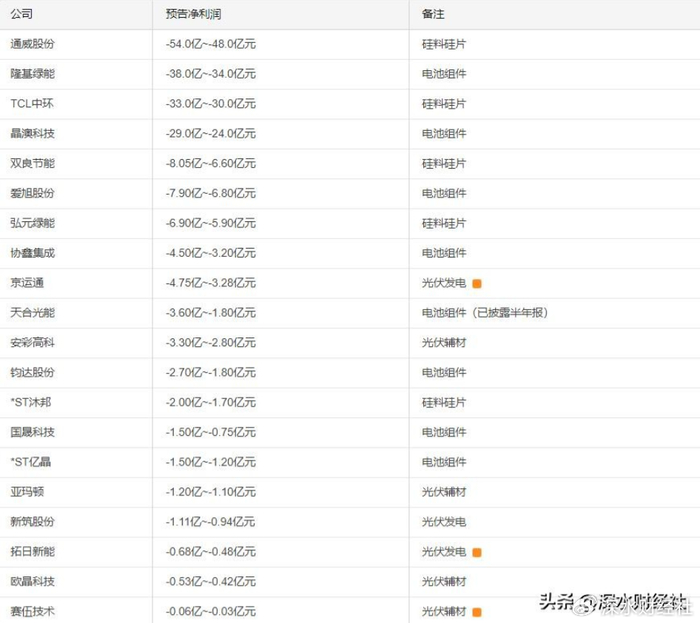Click 光伏辅材 remark in 安彩高科 row
This screenshot has width=700, height=623.
[444, 343]
